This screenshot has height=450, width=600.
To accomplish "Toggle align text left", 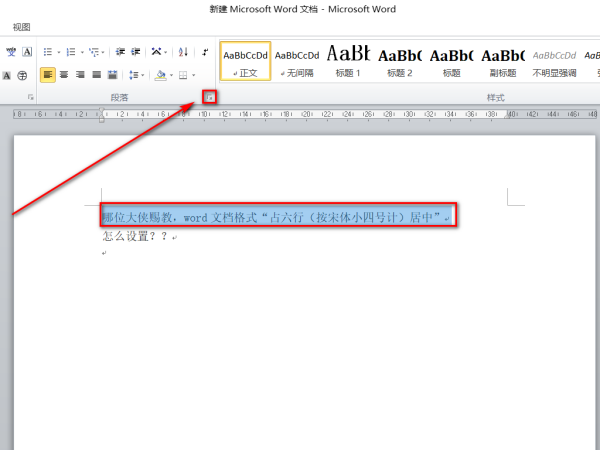I will point(48,75).
